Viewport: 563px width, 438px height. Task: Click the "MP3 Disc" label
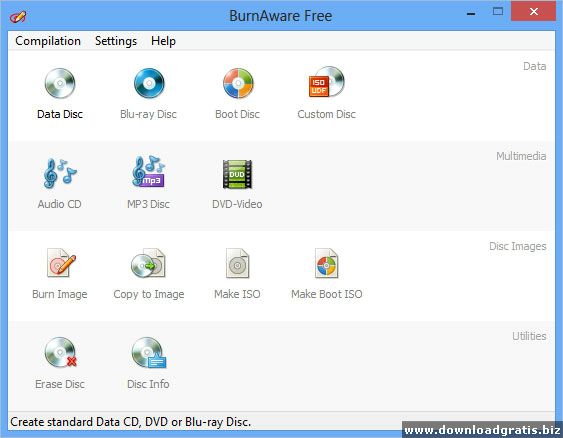pyautogui.click(x=148, y=204)
